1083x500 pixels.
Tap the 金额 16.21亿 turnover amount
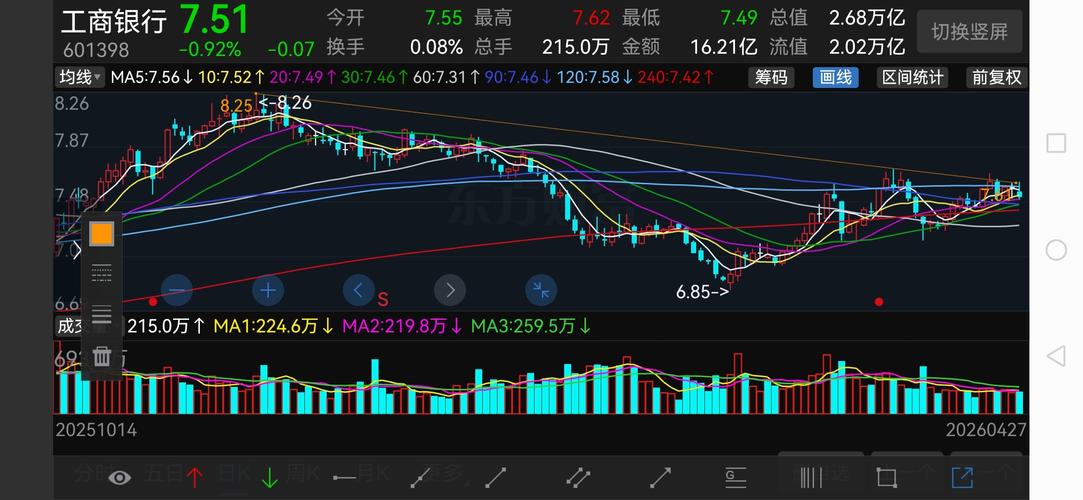[x=689, y=47]
